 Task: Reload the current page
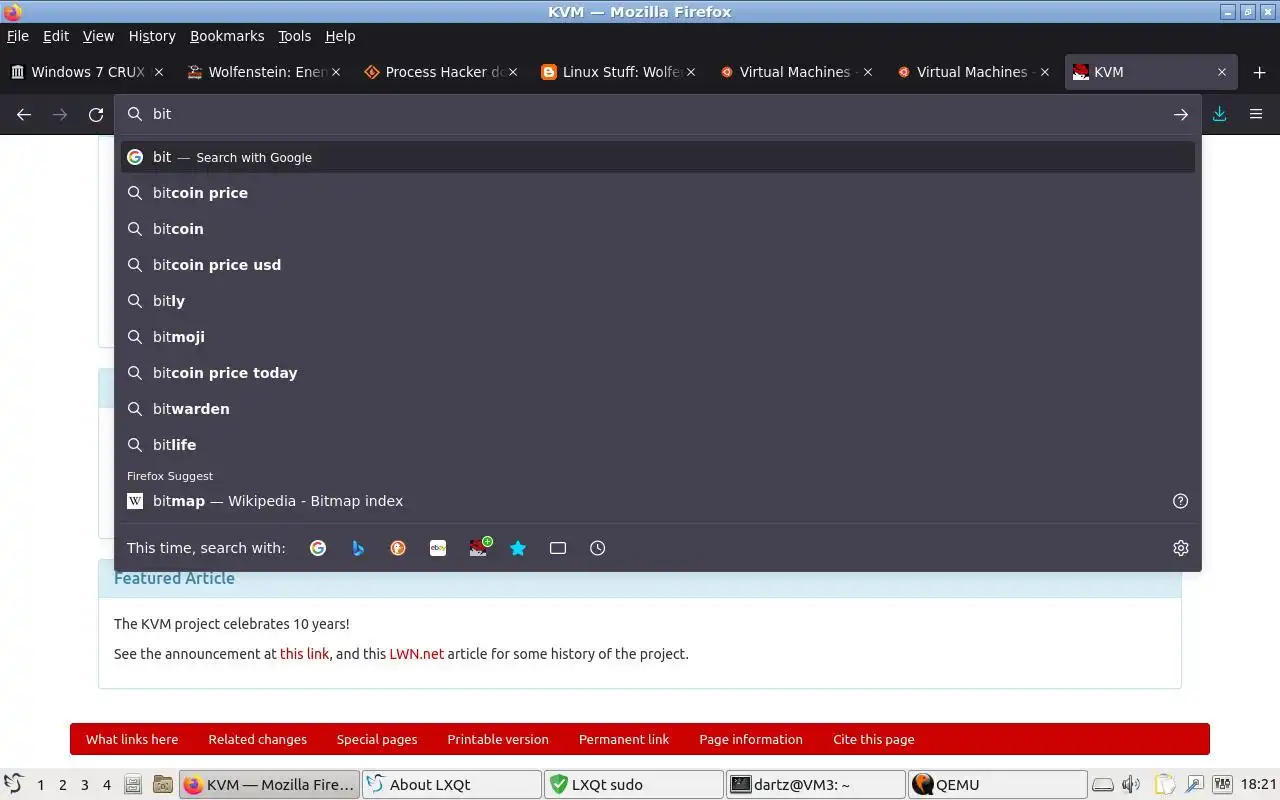[x=96, y=115]
